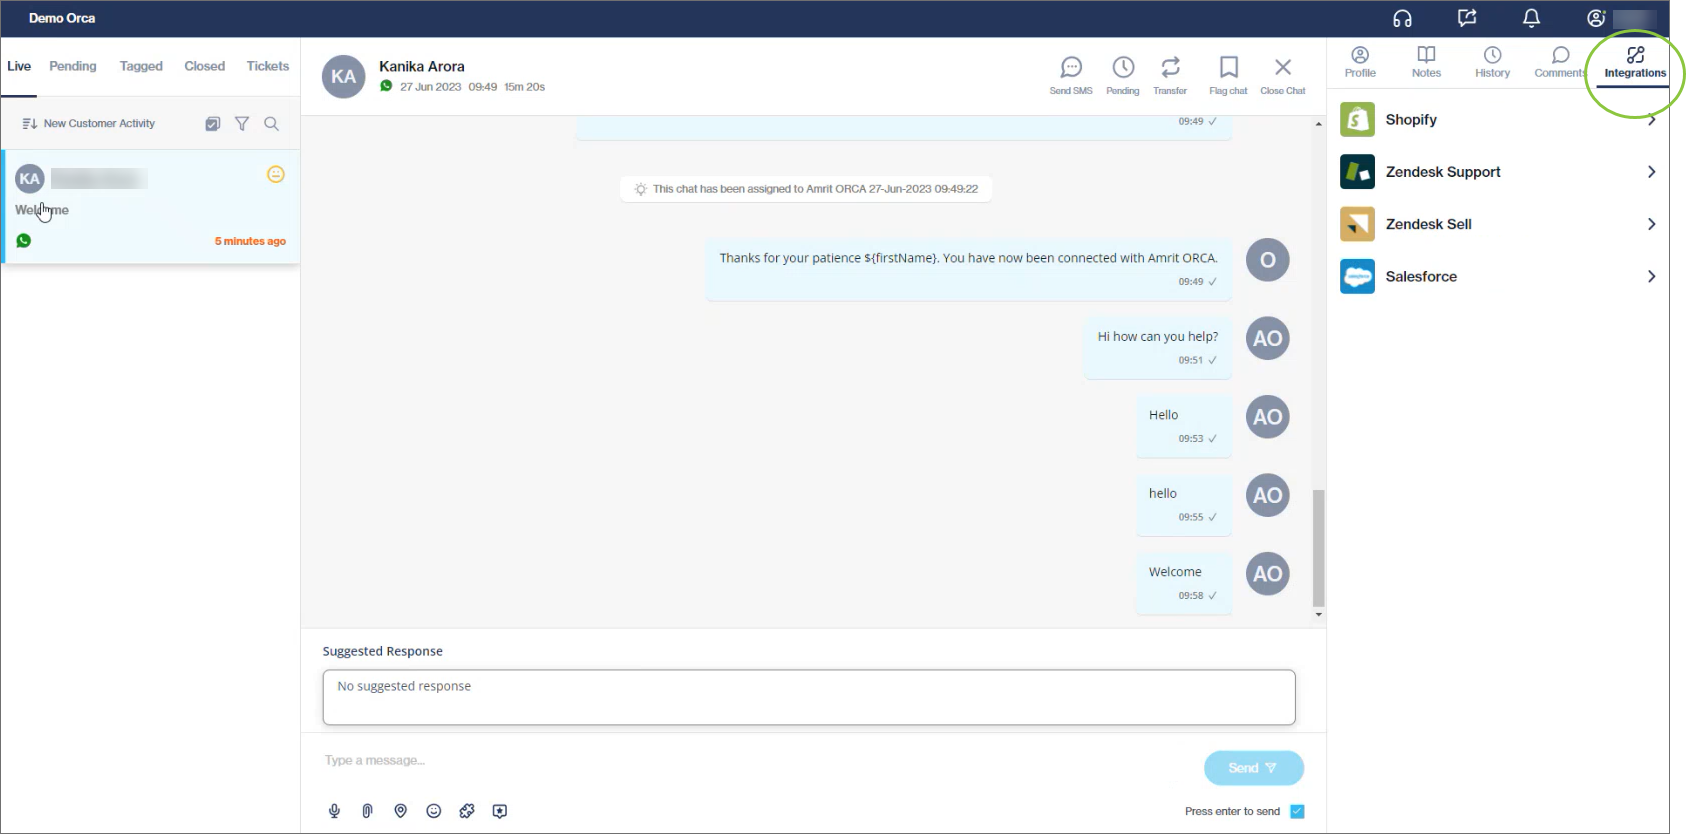Viewport: 1686px width, 834px height.
Task: Open the filter funnel icon in the chat list
Action: click(242, 124)
